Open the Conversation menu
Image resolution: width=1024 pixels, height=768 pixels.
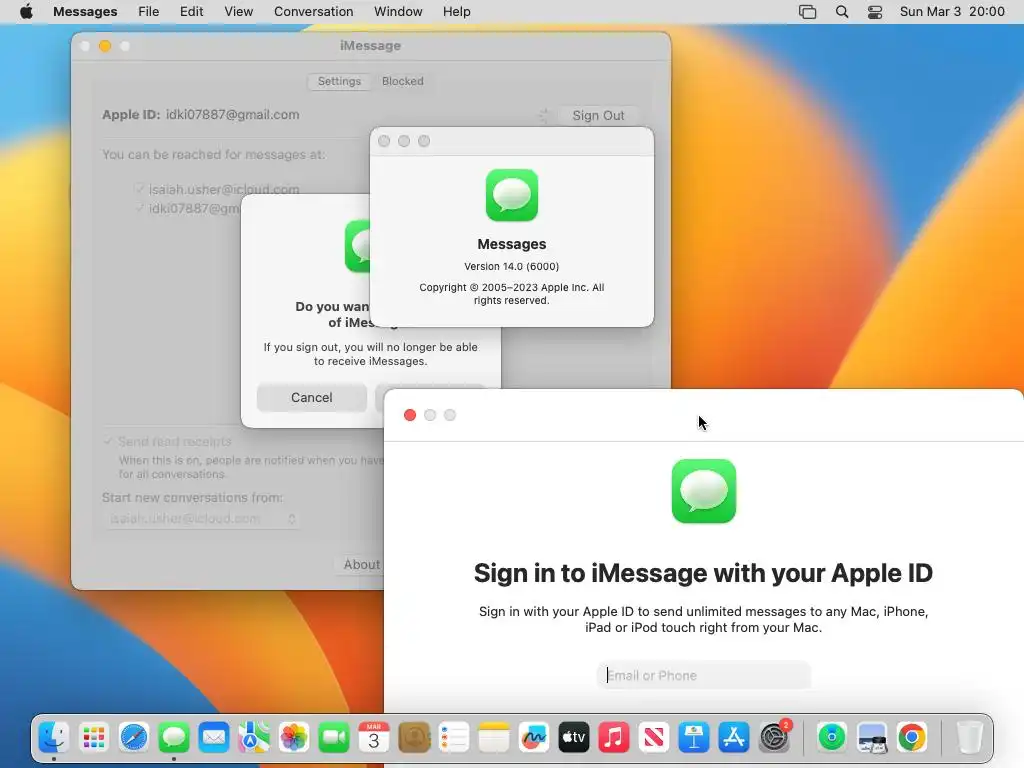313,12
